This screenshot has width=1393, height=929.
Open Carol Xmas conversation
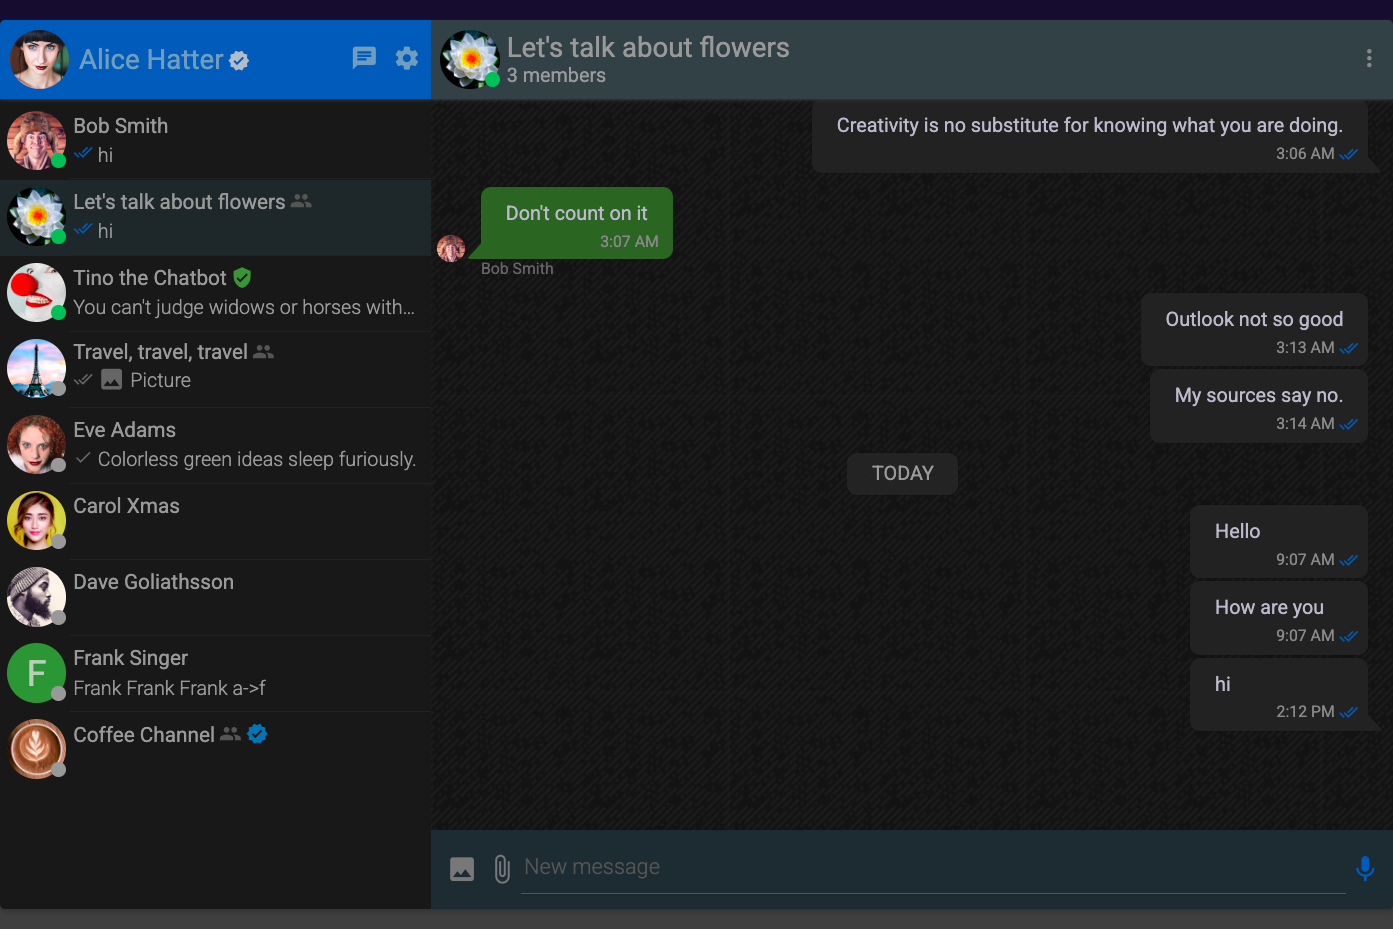tap(216, 521)
